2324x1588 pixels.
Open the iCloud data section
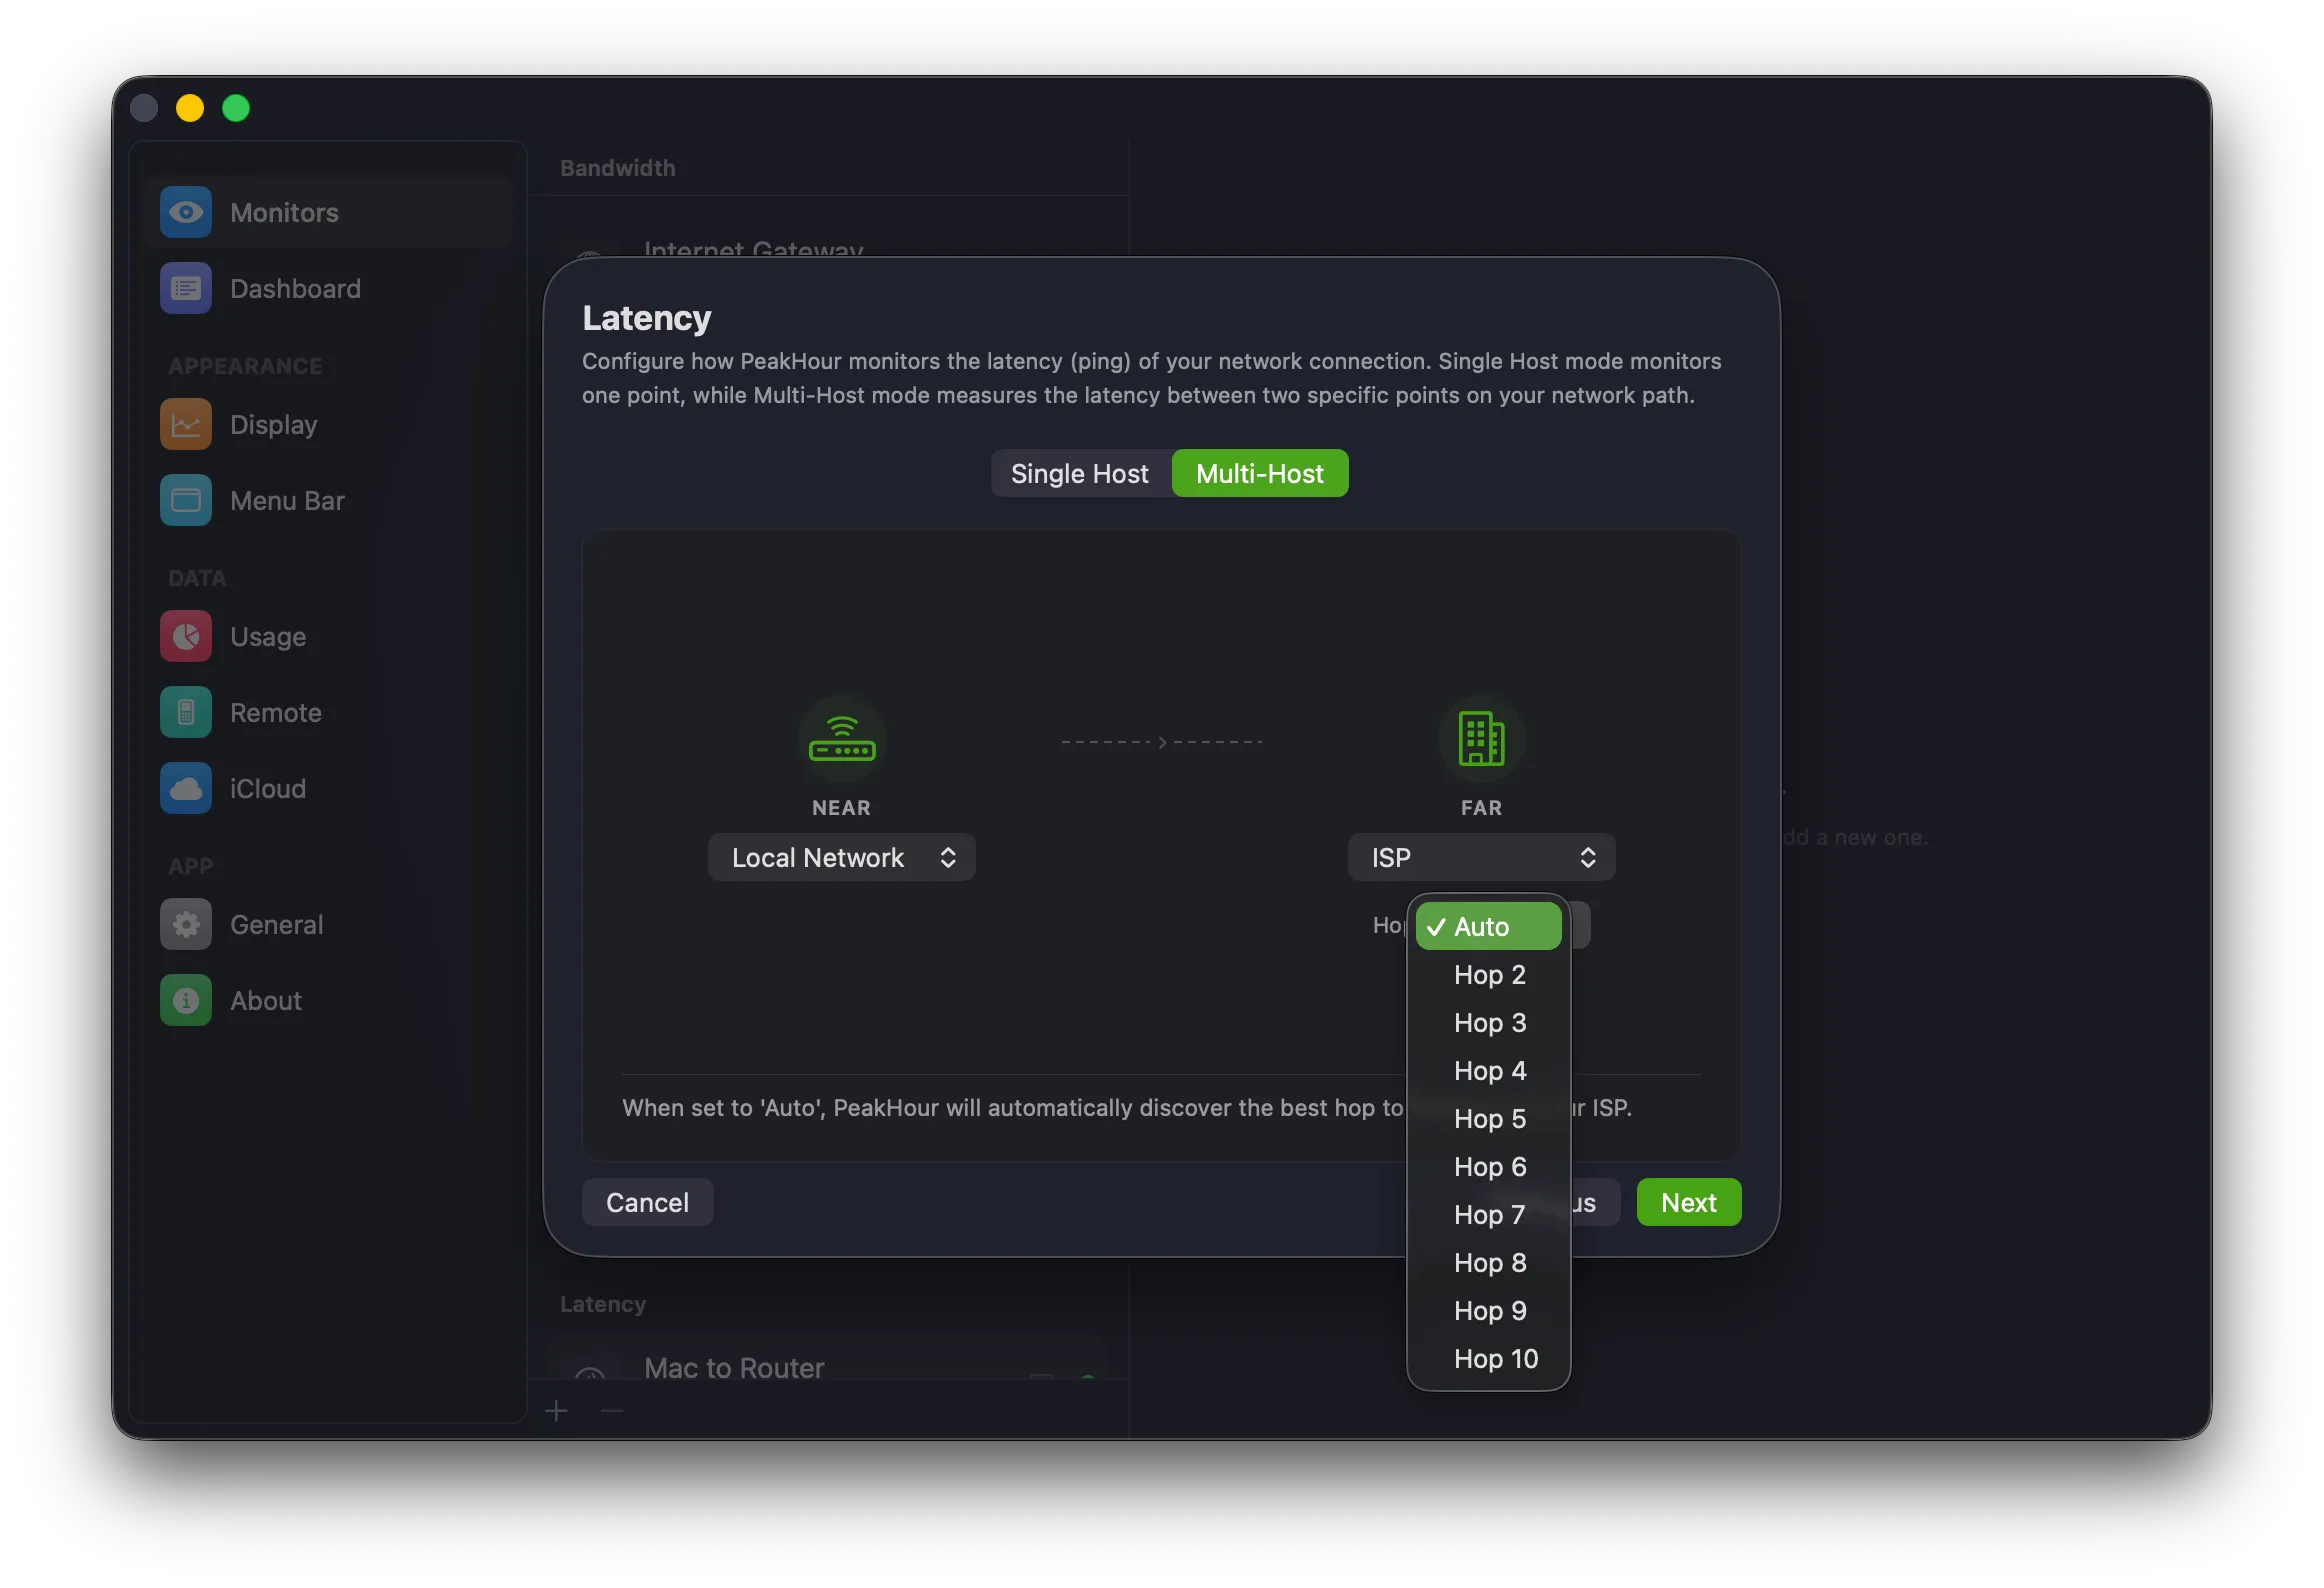pyautogui.click(x=329, y=788)
